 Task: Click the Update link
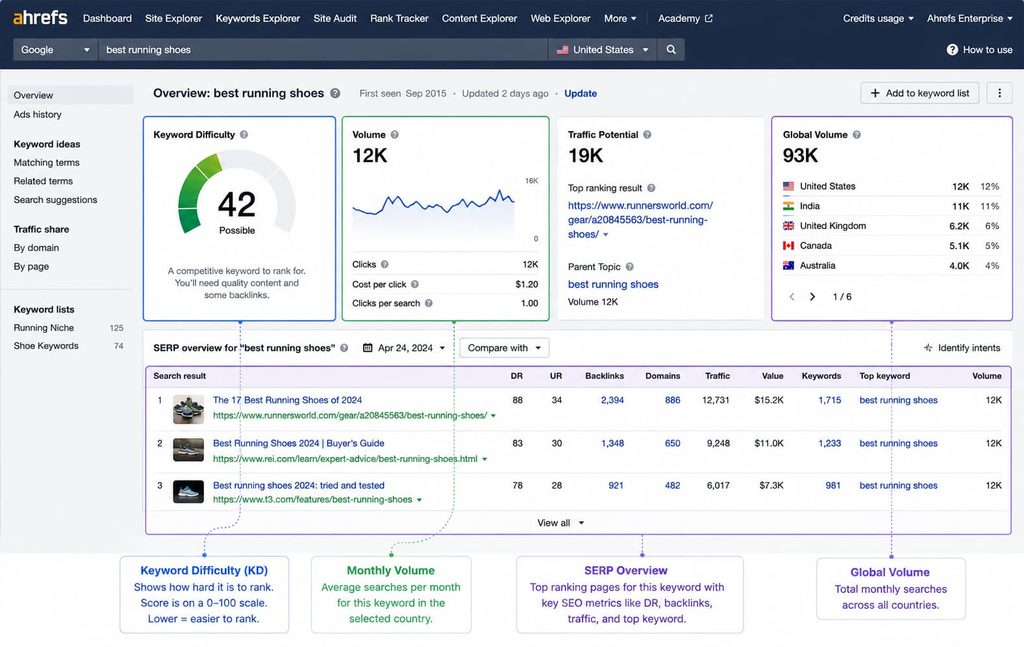581,93
